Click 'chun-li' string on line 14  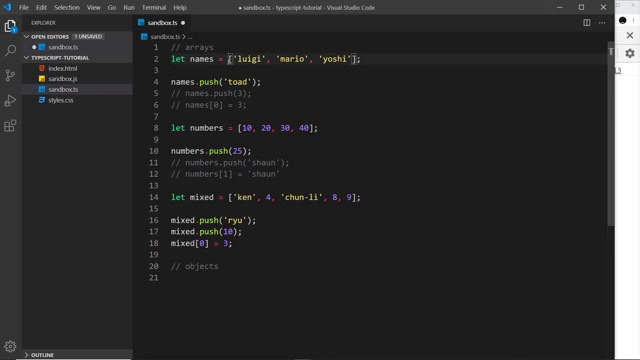(x=301, y=198)
